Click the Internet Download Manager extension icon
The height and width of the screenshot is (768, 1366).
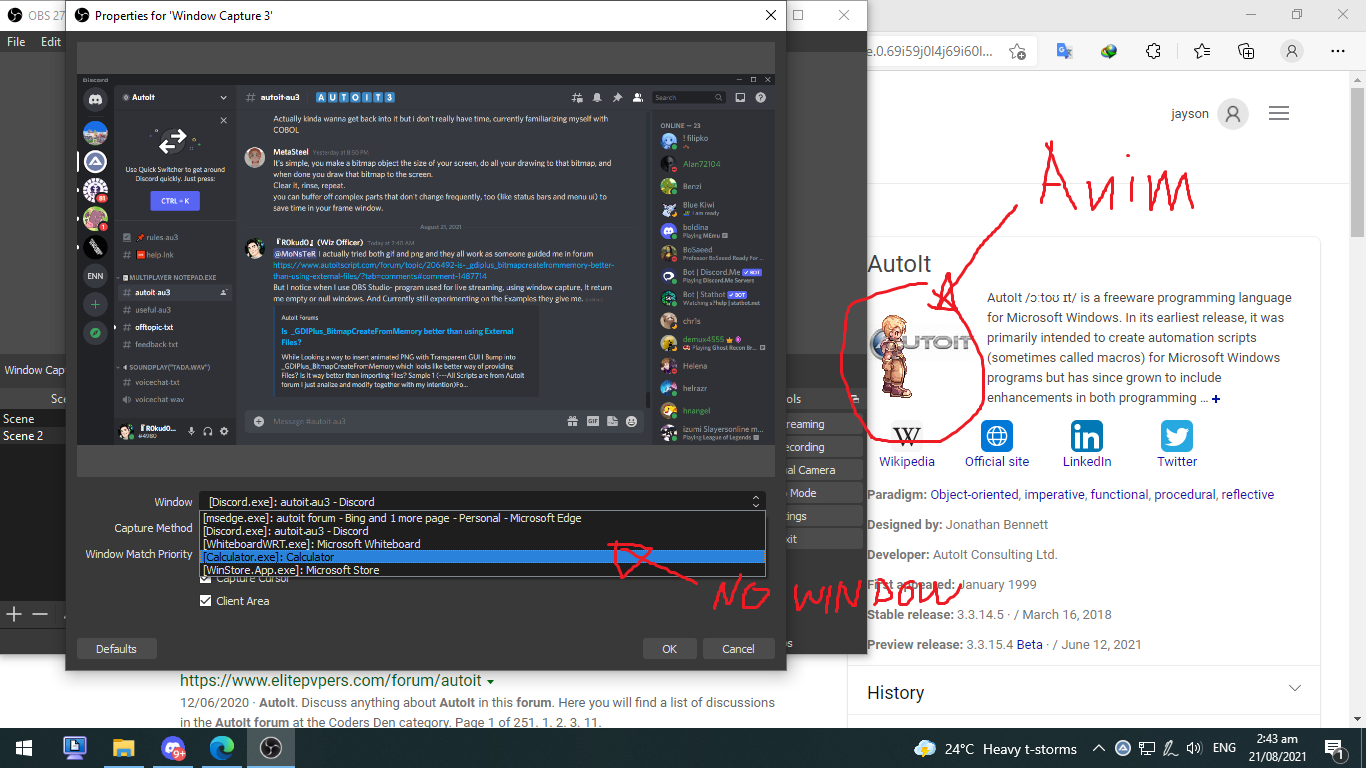coord(1108,51)
